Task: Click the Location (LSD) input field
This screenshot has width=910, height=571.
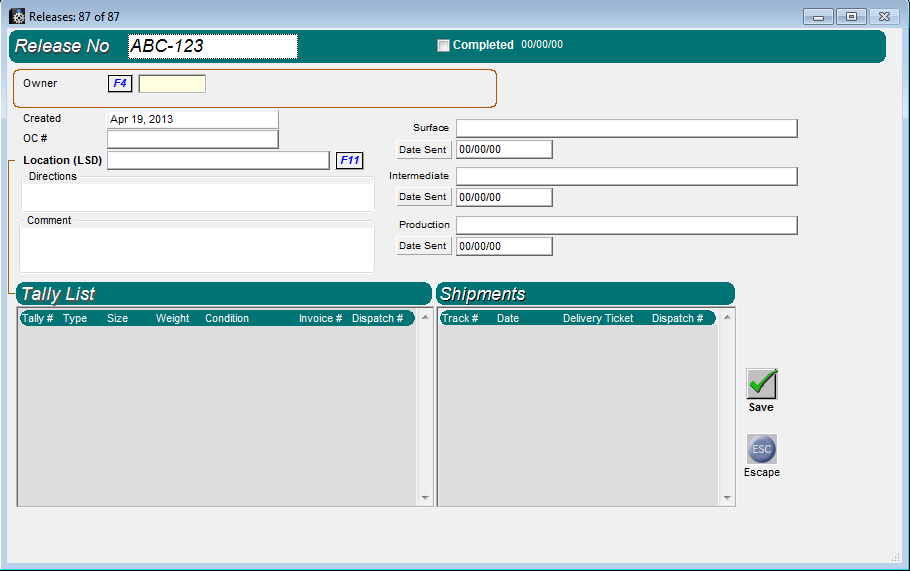Action: 217,160
